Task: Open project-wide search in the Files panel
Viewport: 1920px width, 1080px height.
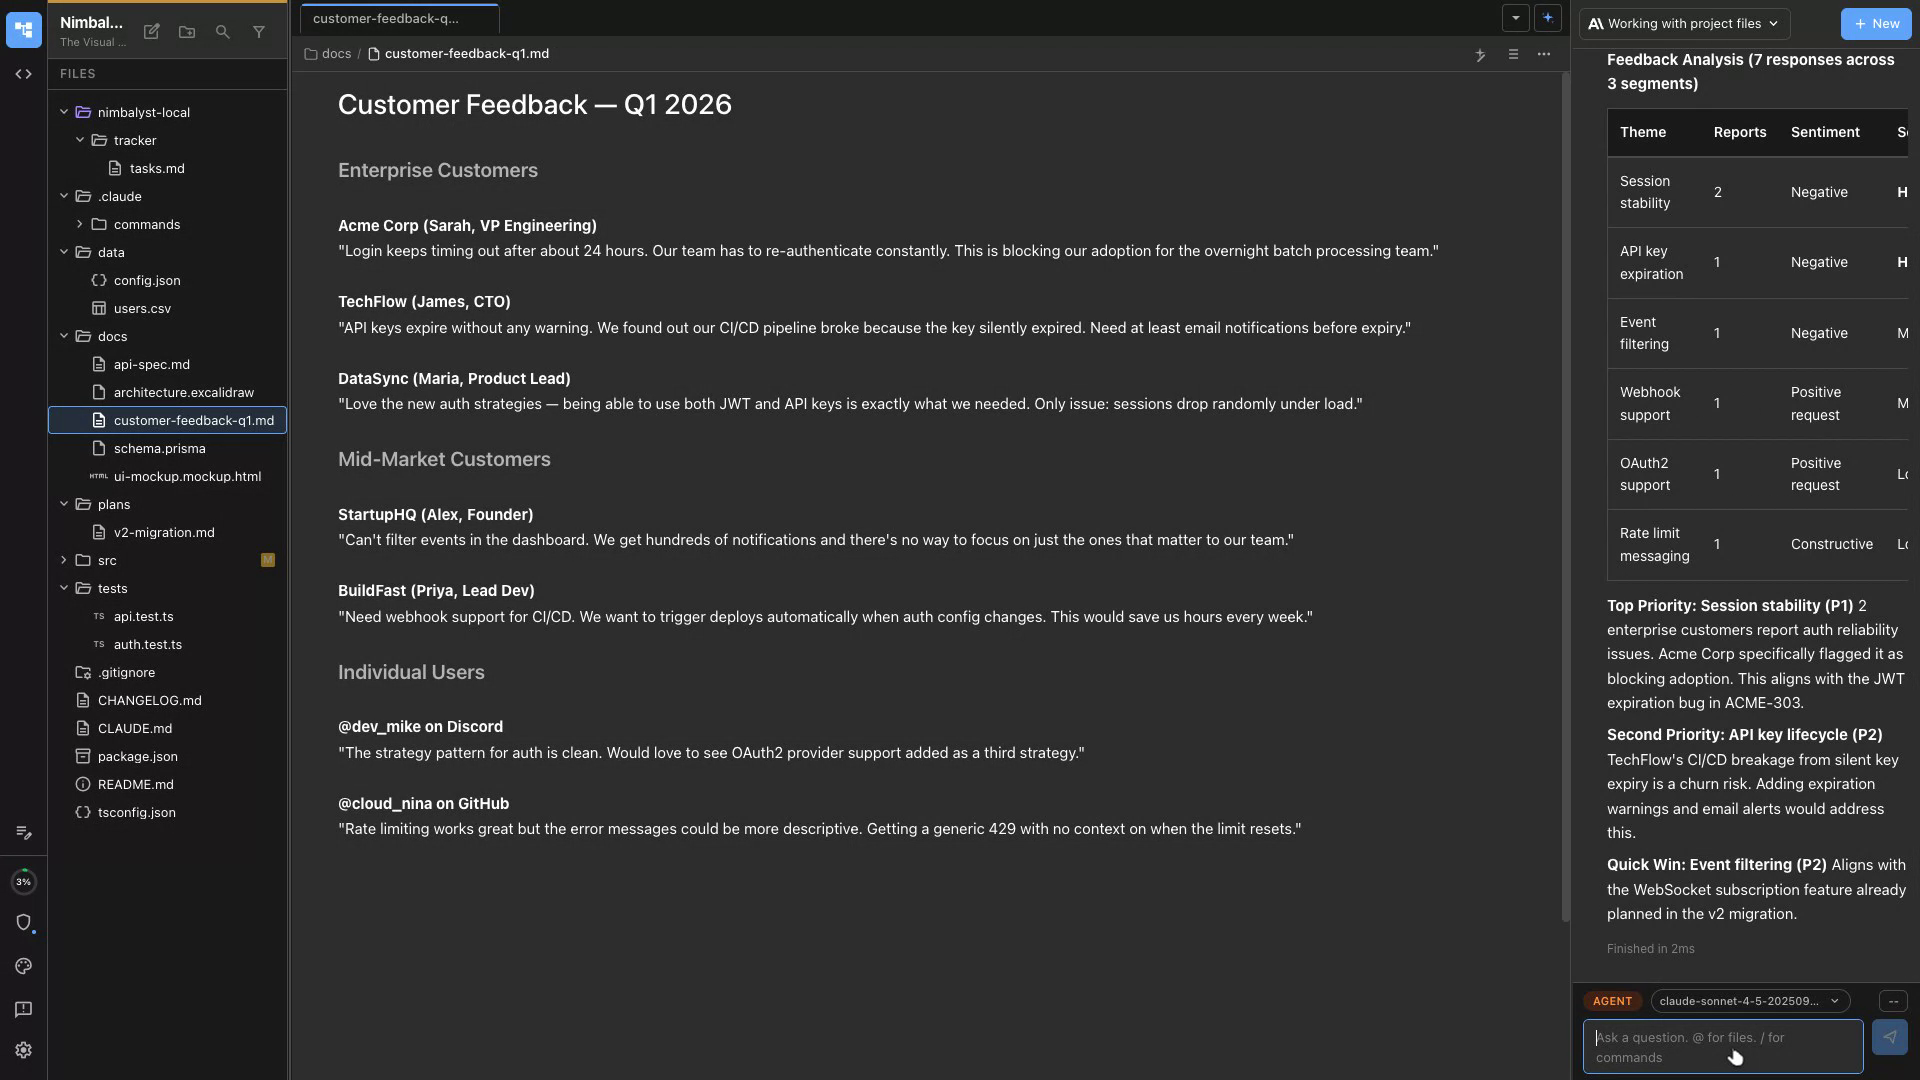Action: click(223, 32)
